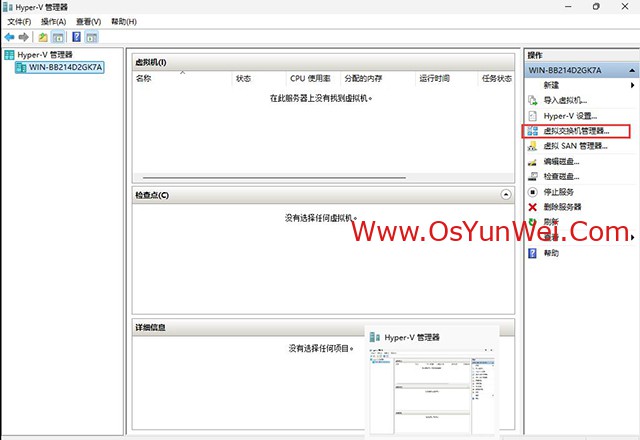
Task: Expand the 新建 submenu arrow
Action: tap(632, 85)
